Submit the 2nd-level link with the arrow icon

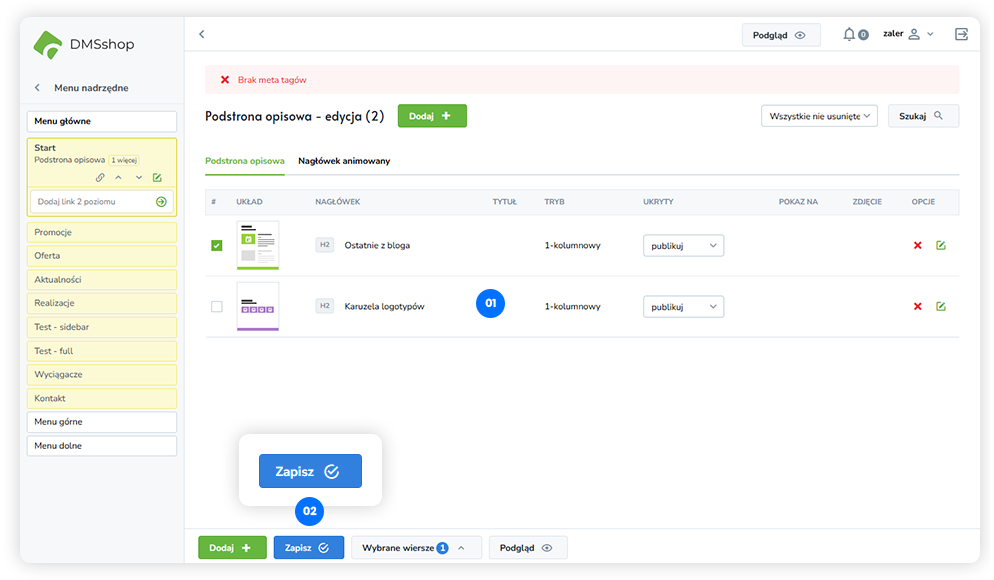pyautogui.click(x=161, y=202)
